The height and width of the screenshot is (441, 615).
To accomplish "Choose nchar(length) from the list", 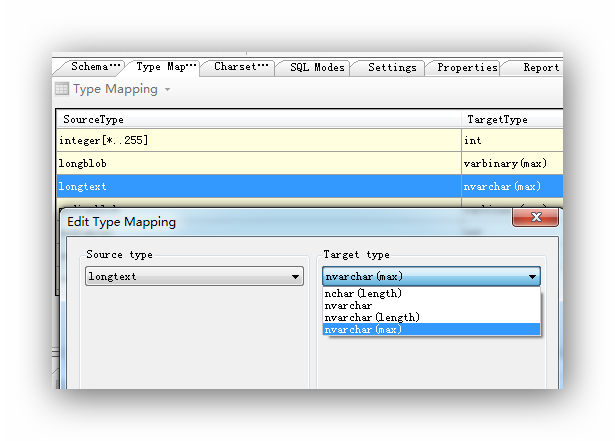I will [x=431, y=293].
